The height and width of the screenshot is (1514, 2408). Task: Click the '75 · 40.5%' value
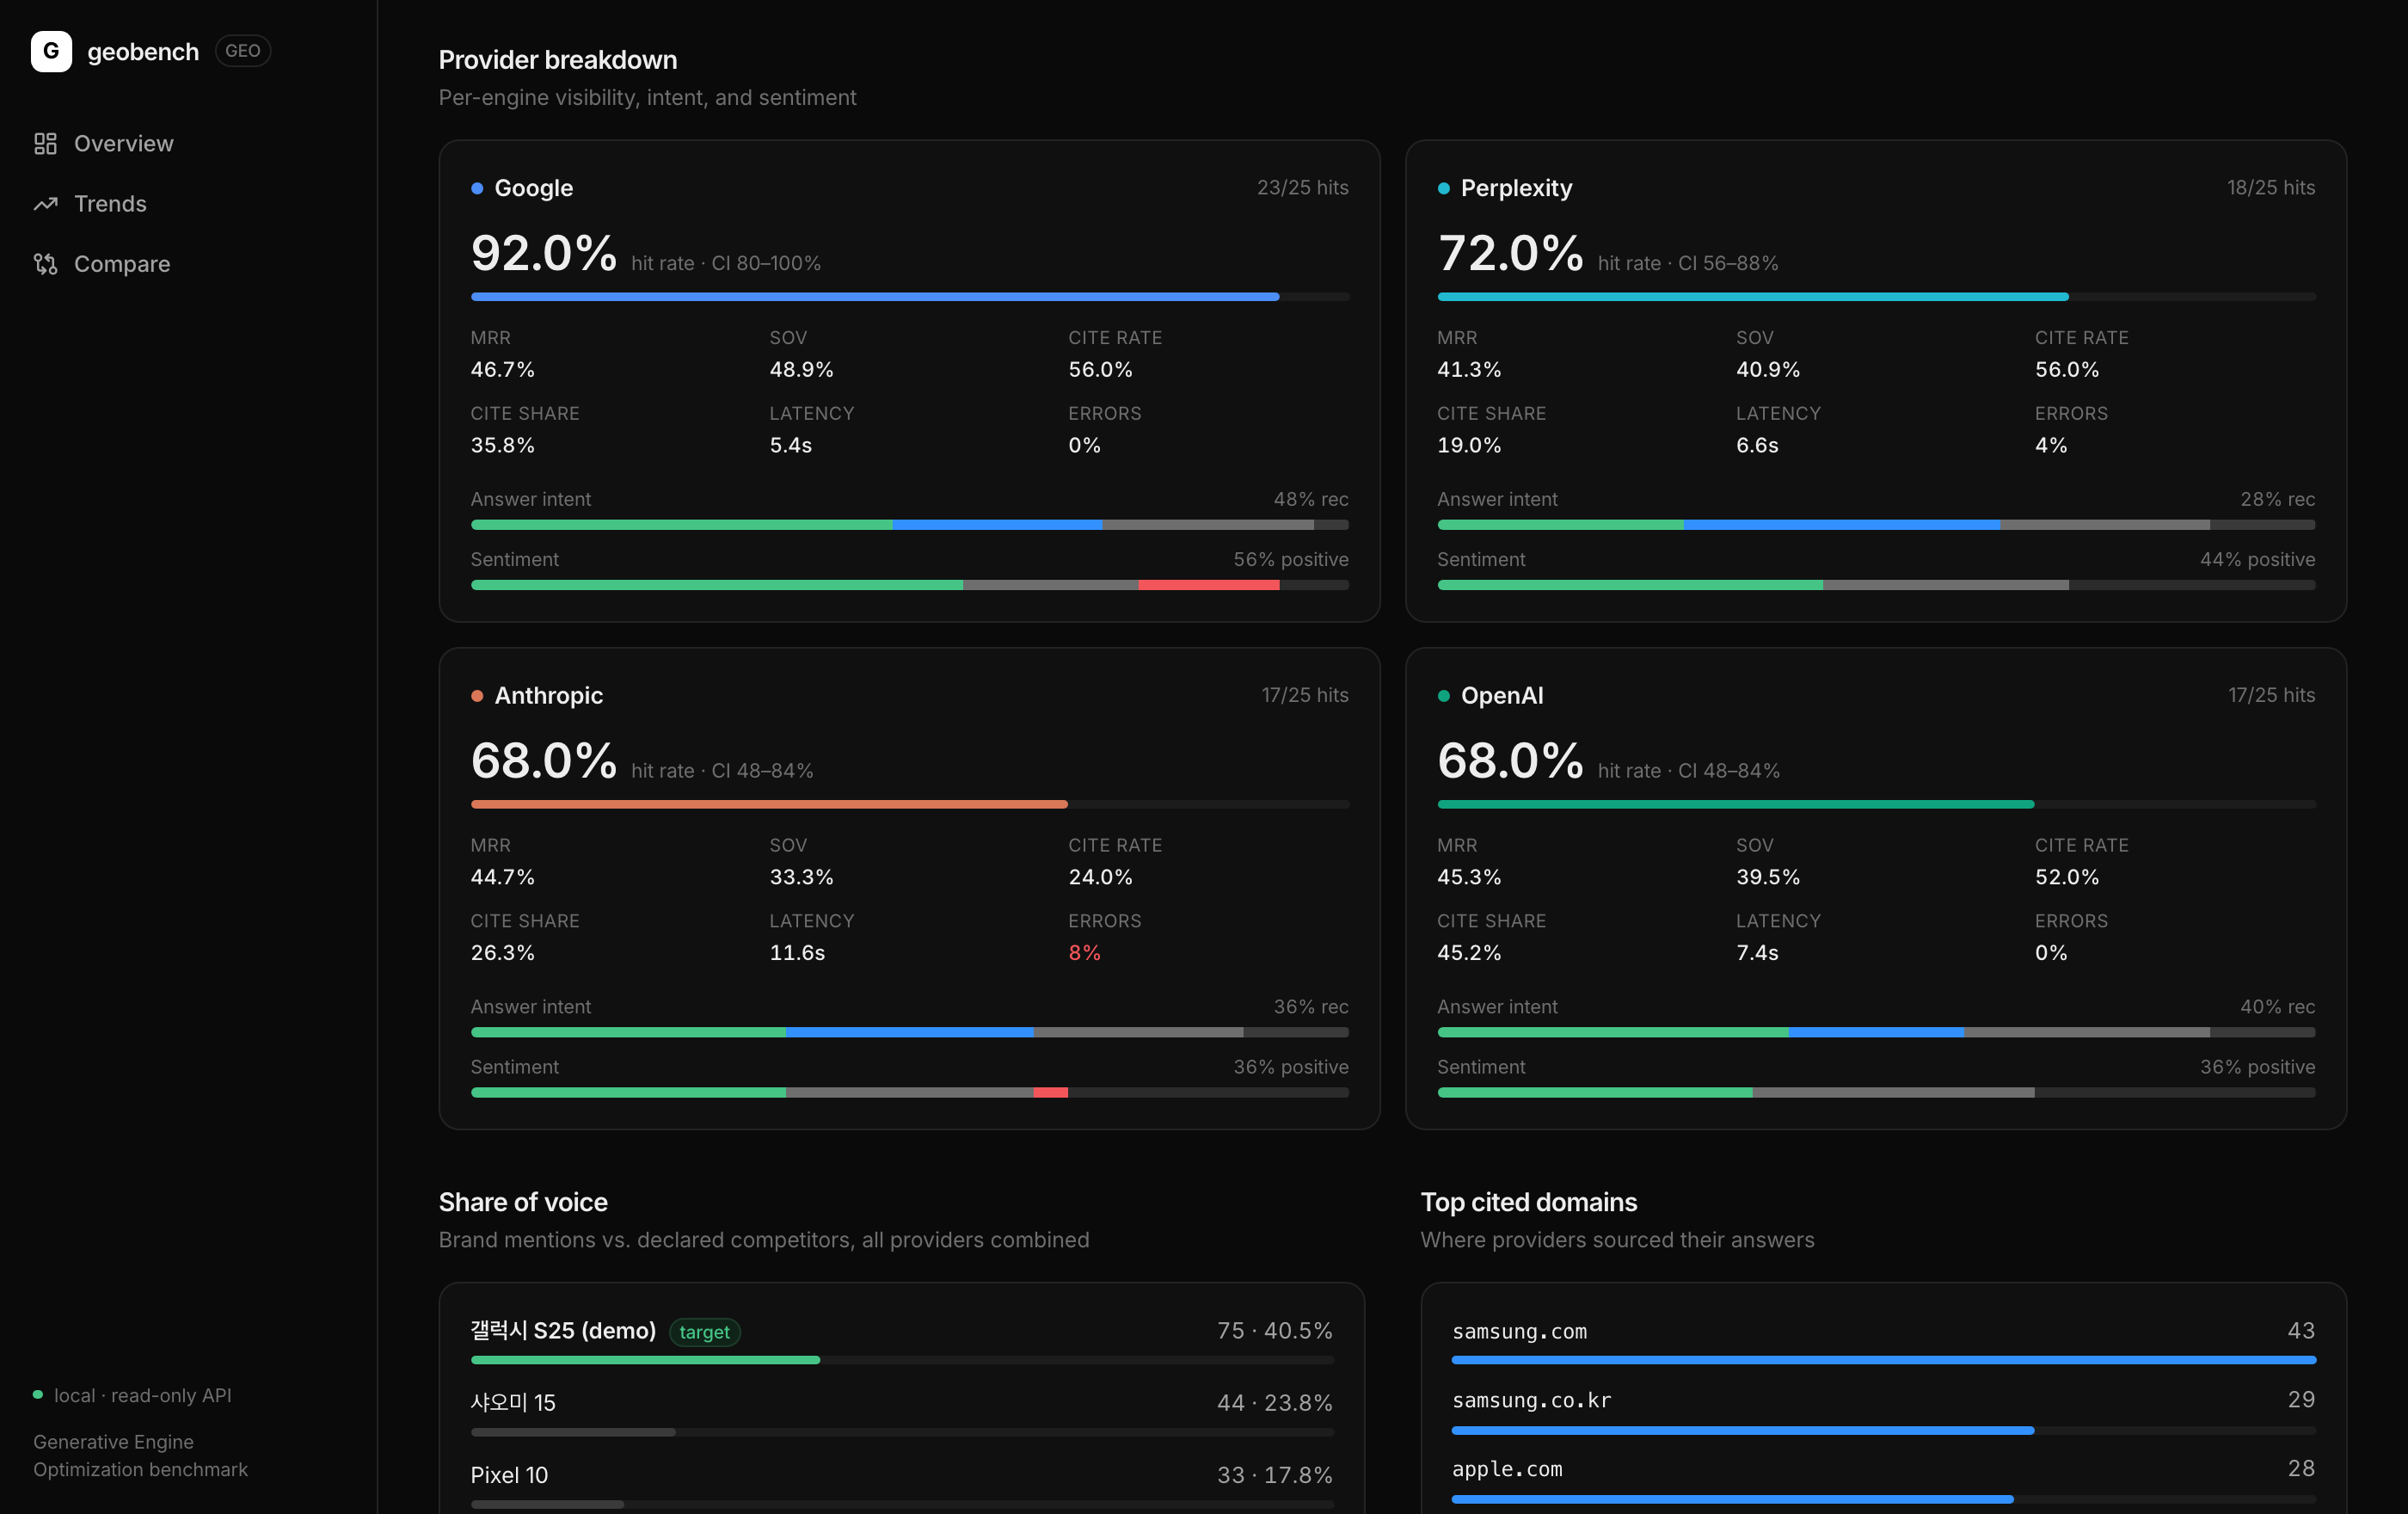1274,1331
